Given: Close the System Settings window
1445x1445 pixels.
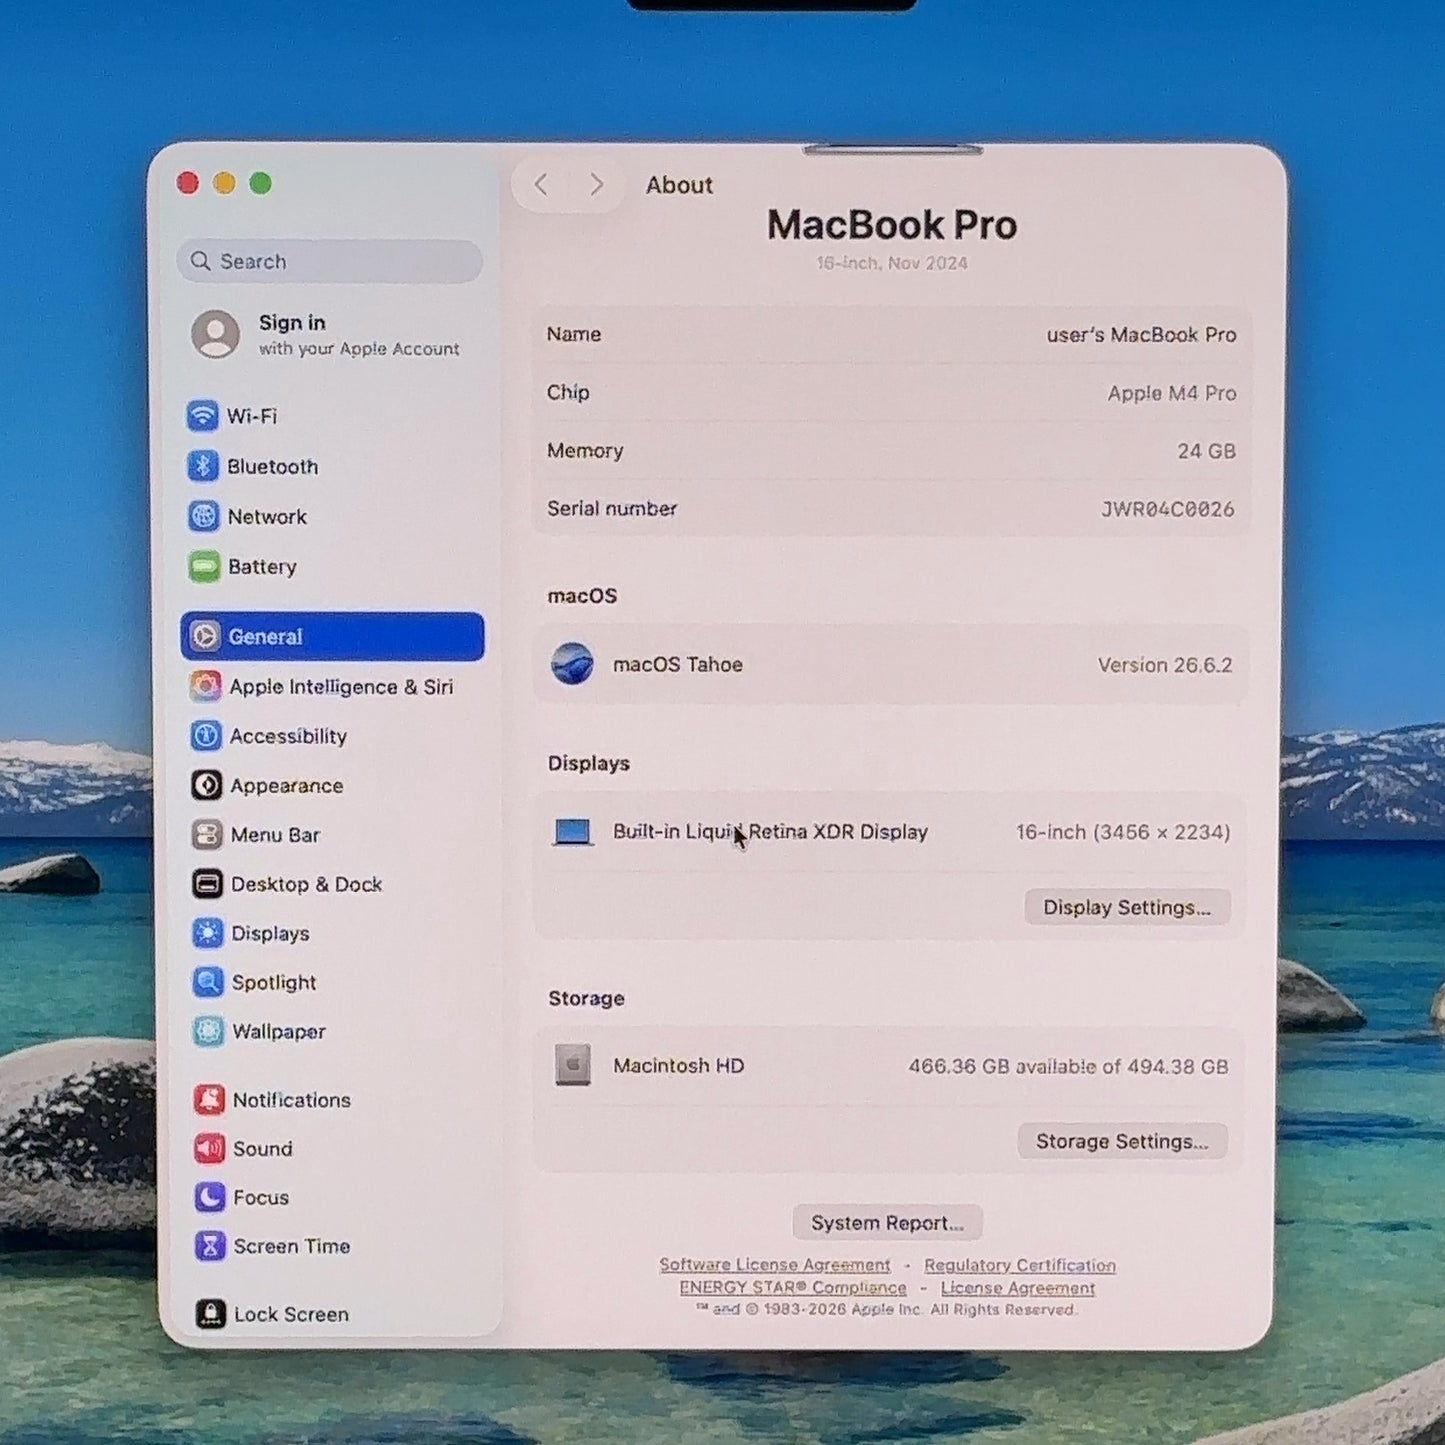Looking at the screenshot, I should (x=188, y=183).
